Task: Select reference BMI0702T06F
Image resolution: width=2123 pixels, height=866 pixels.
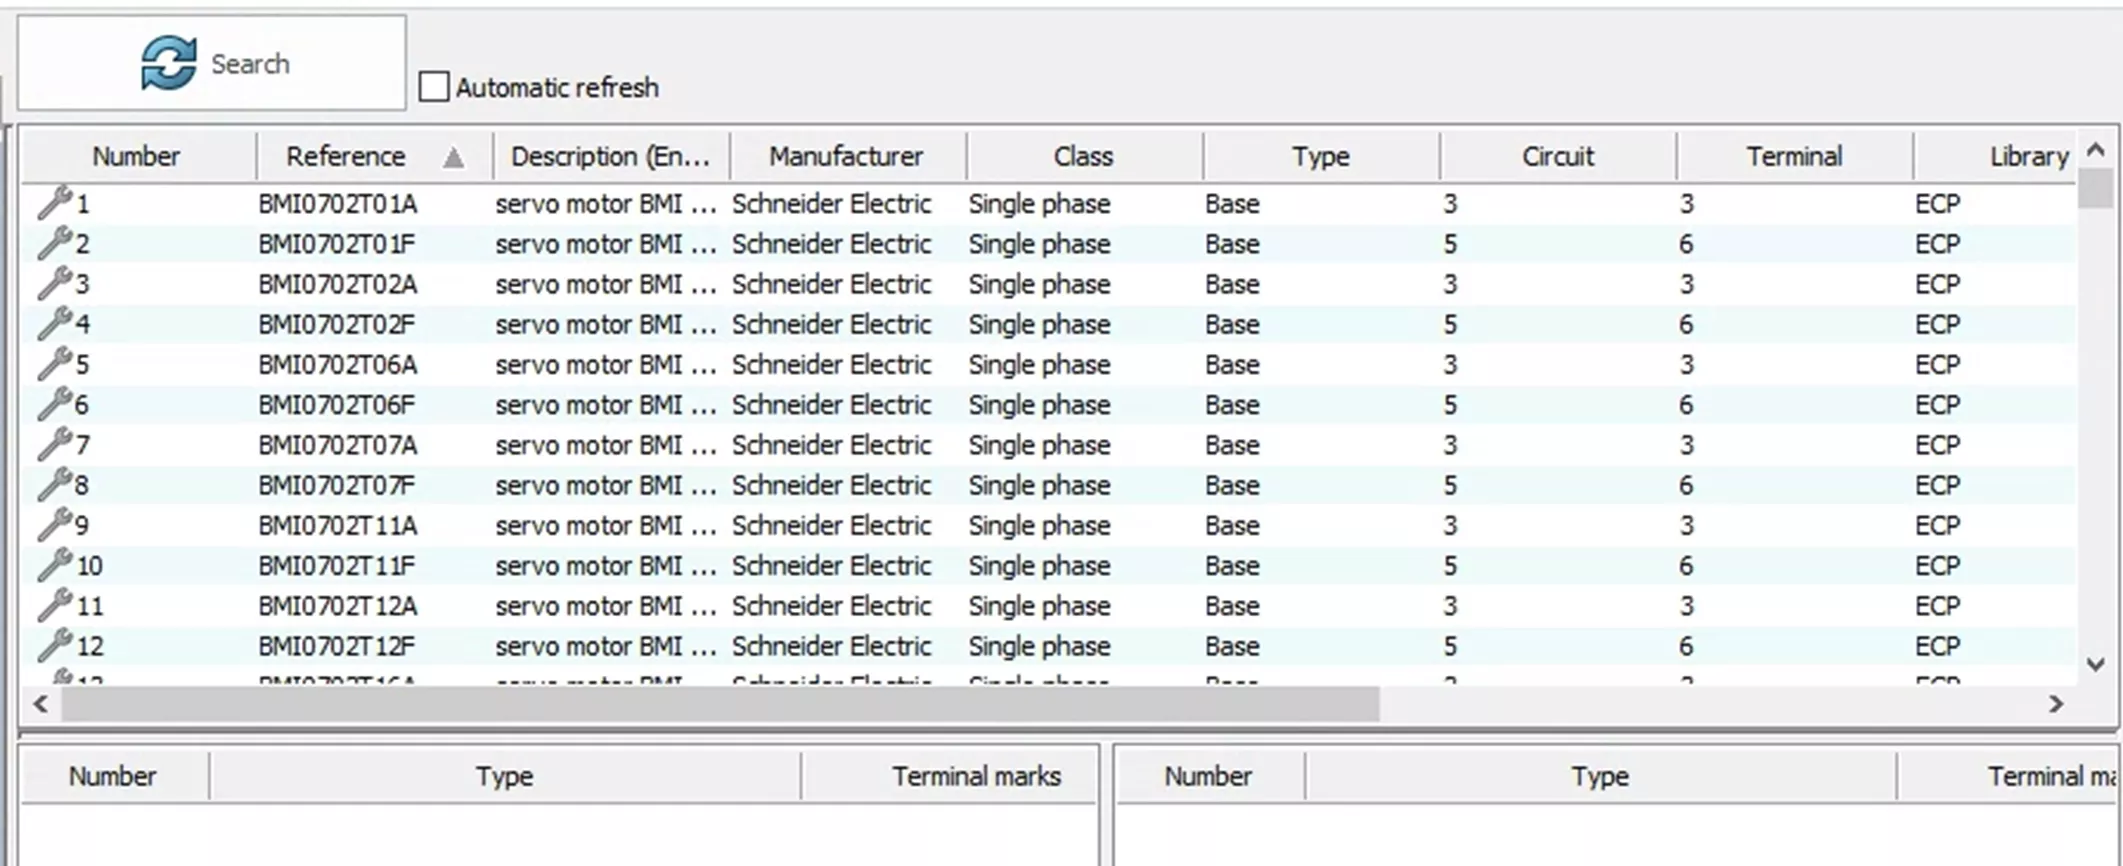Action: [x=337, y=405]
